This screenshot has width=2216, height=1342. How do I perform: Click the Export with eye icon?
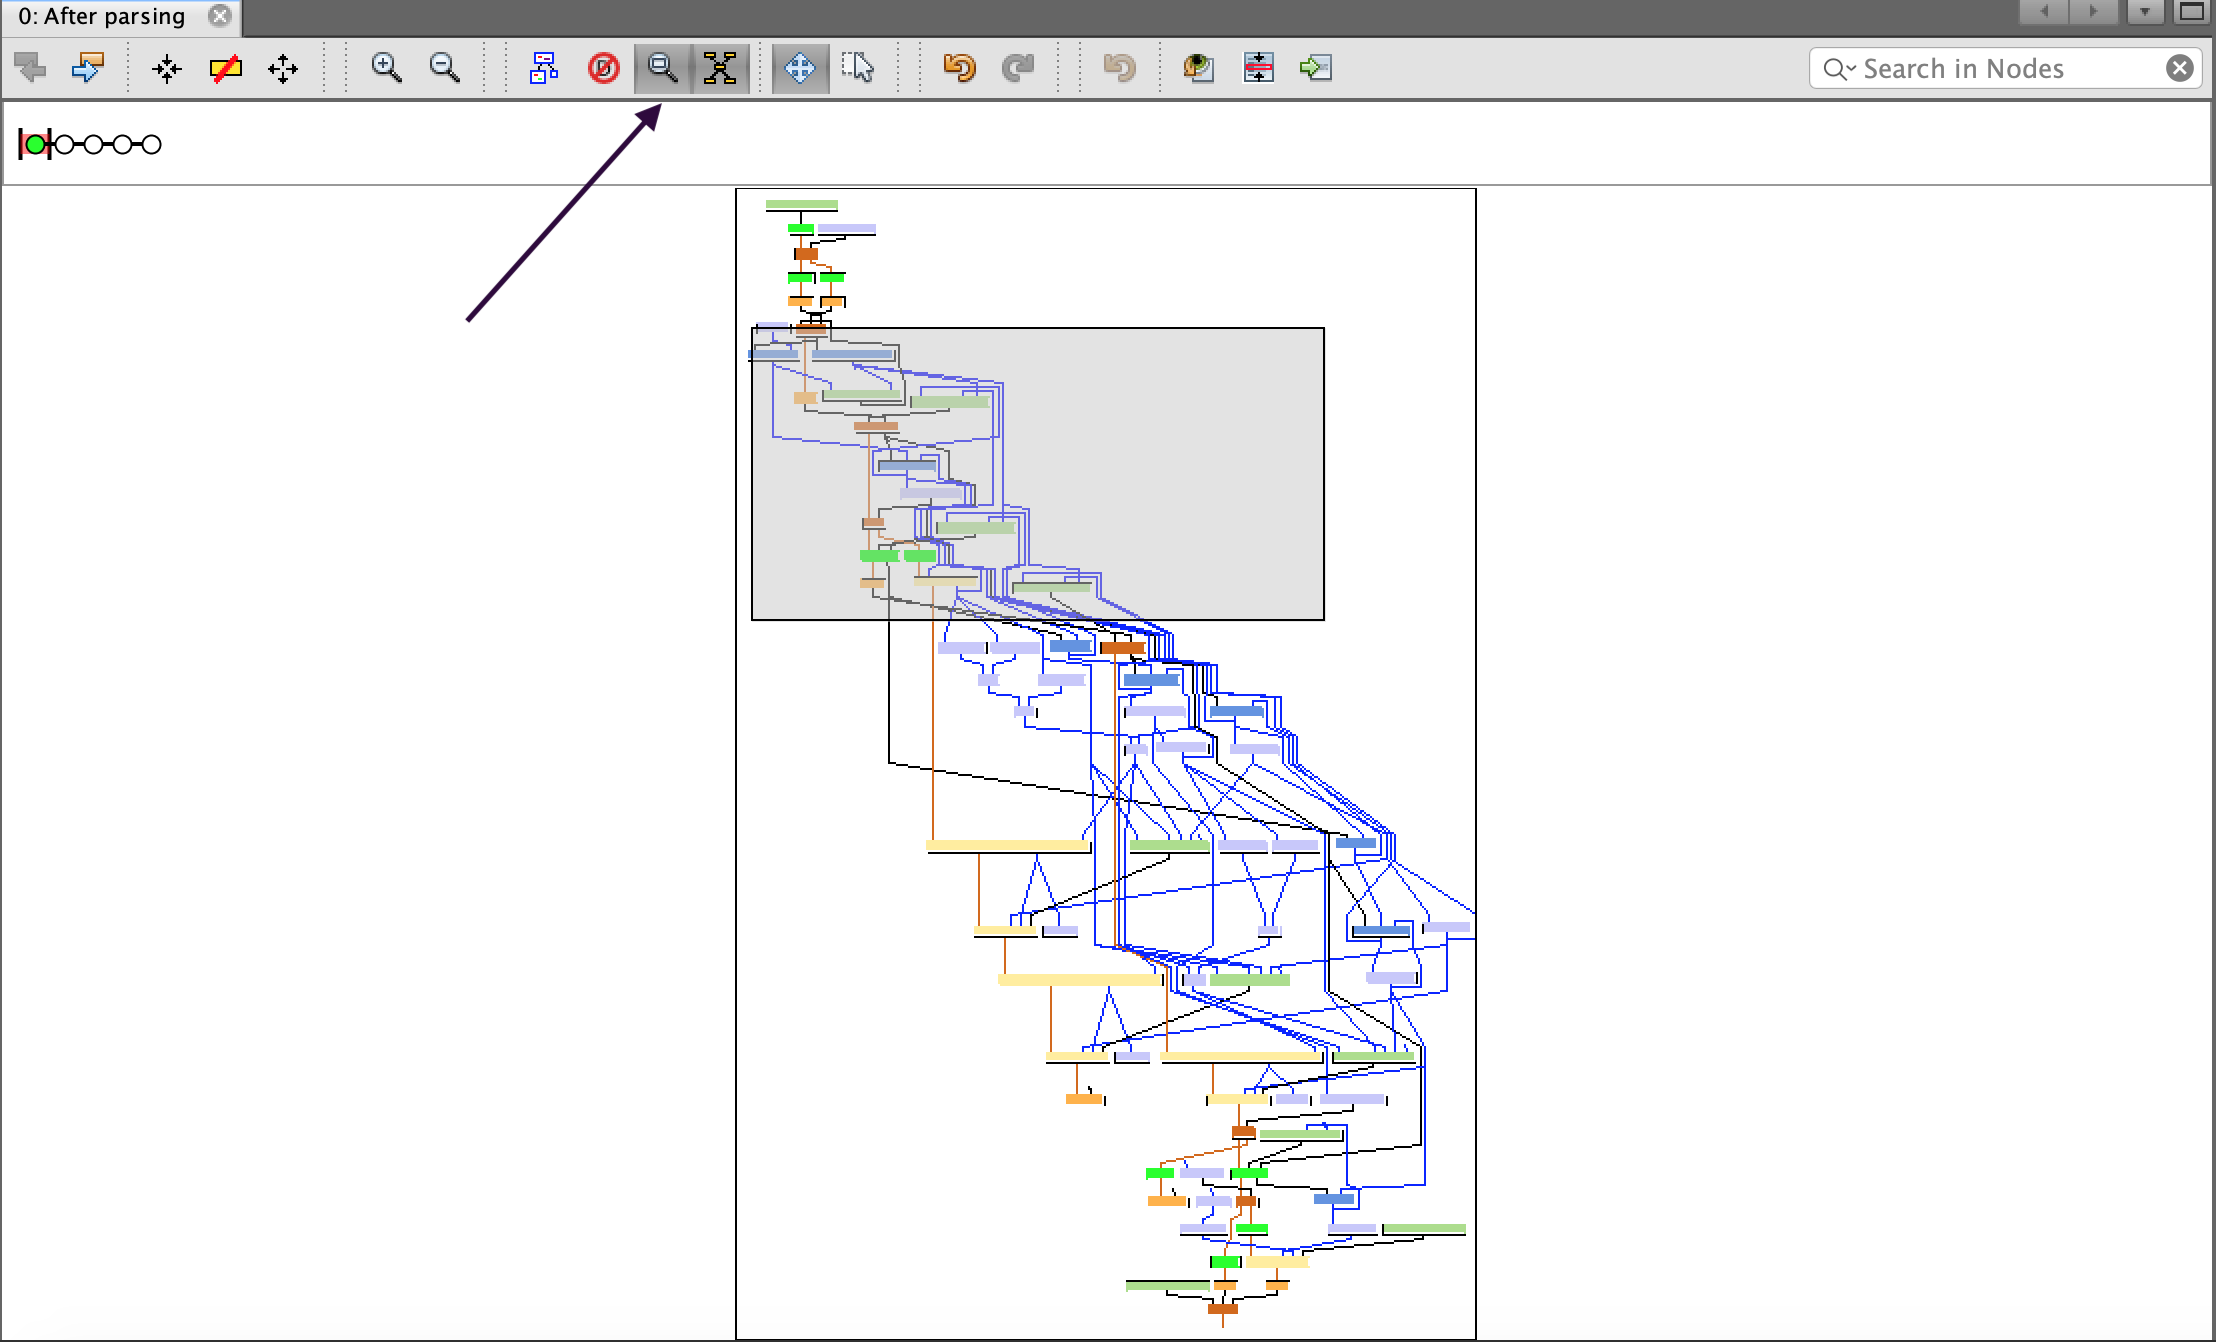[1198, 68]
